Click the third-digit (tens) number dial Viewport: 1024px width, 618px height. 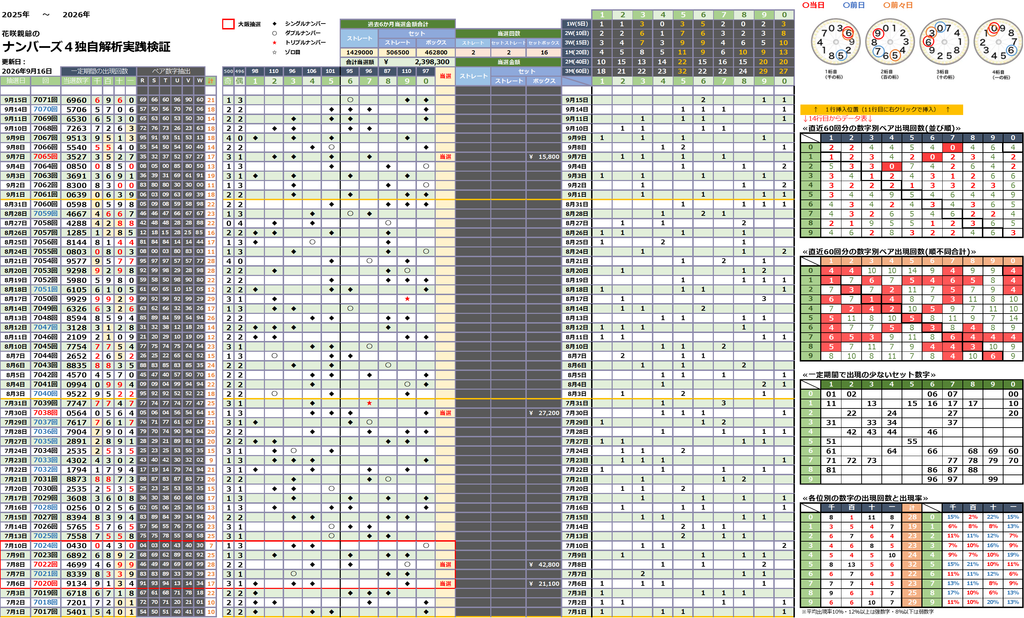click(x=944, y=42)
